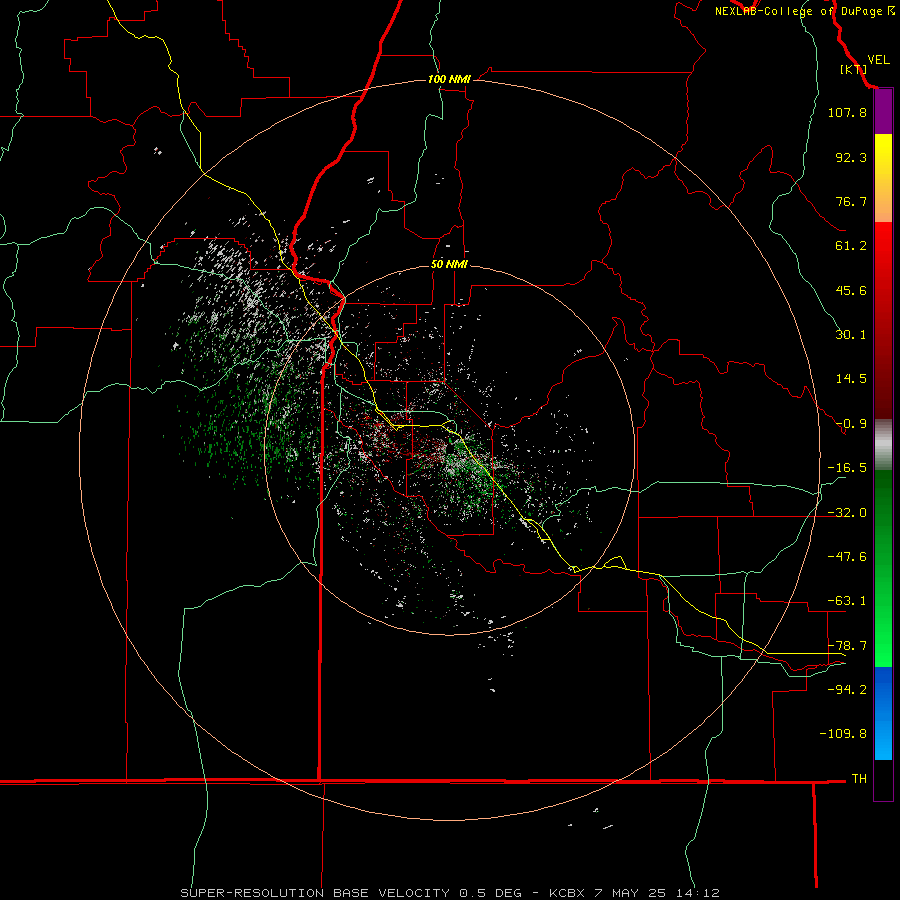Select the 92.3 legend value
900x900 pixels.
851,157
